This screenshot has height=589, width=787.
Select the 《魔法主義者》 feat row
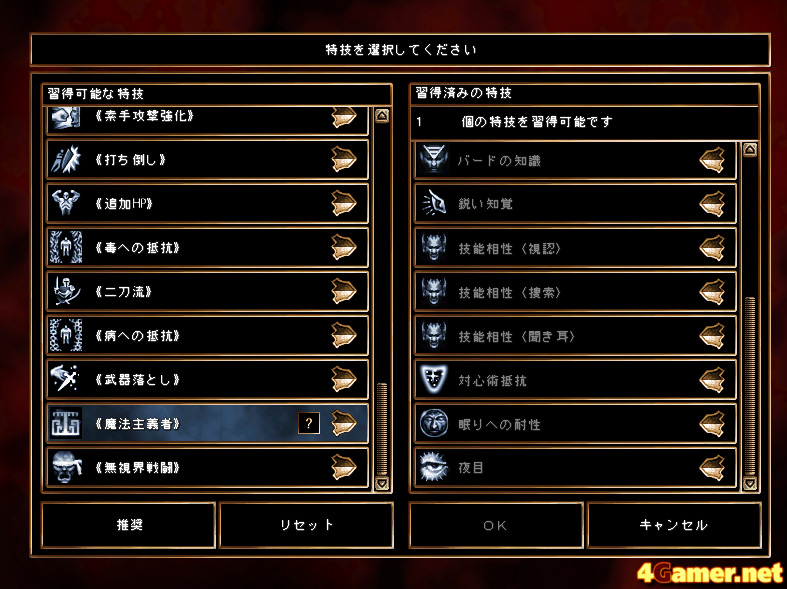pos(207,423)
